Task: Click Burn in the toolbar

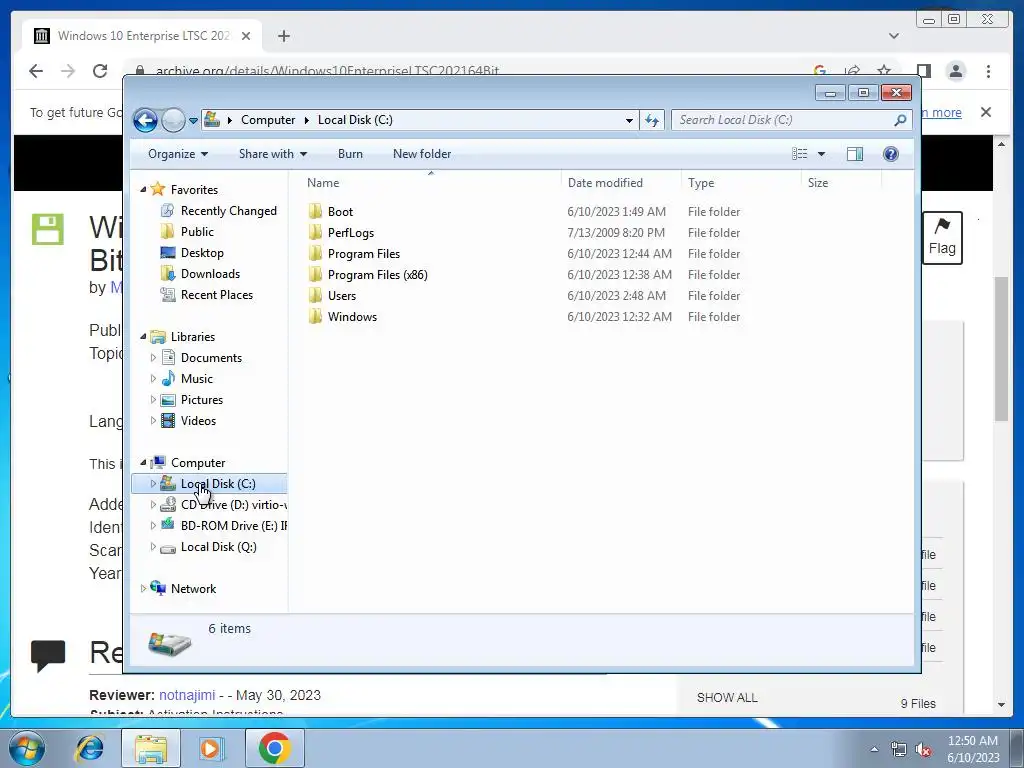Action: (x=350, y=154)
